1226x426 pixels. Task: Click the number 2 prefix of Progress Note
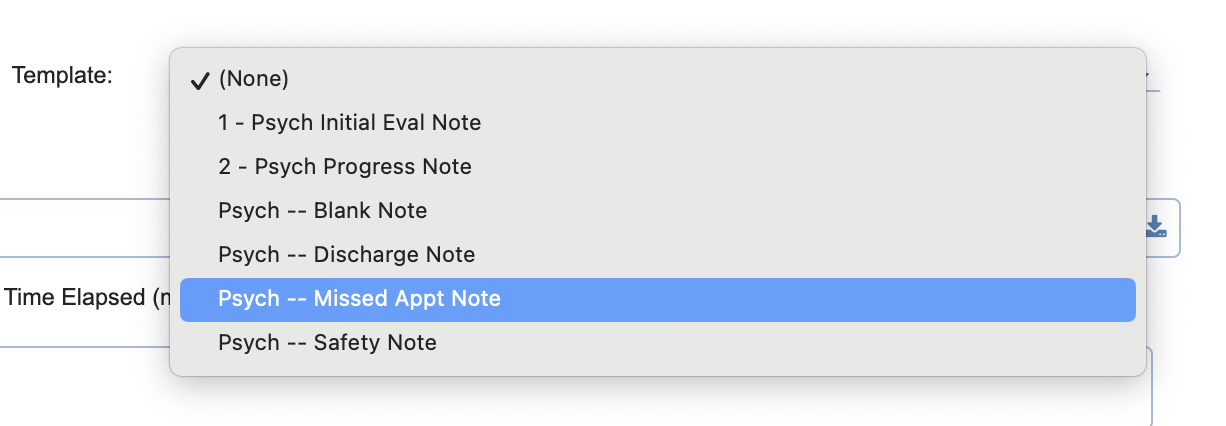224,167
